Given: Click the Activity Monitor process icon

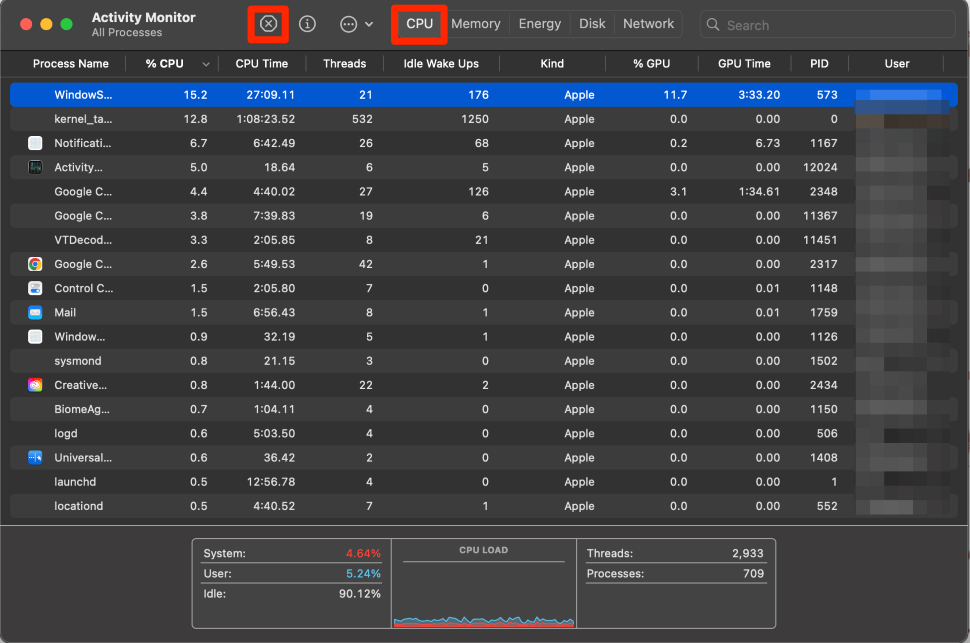Looking at the screenshot, I should (35, 168).
